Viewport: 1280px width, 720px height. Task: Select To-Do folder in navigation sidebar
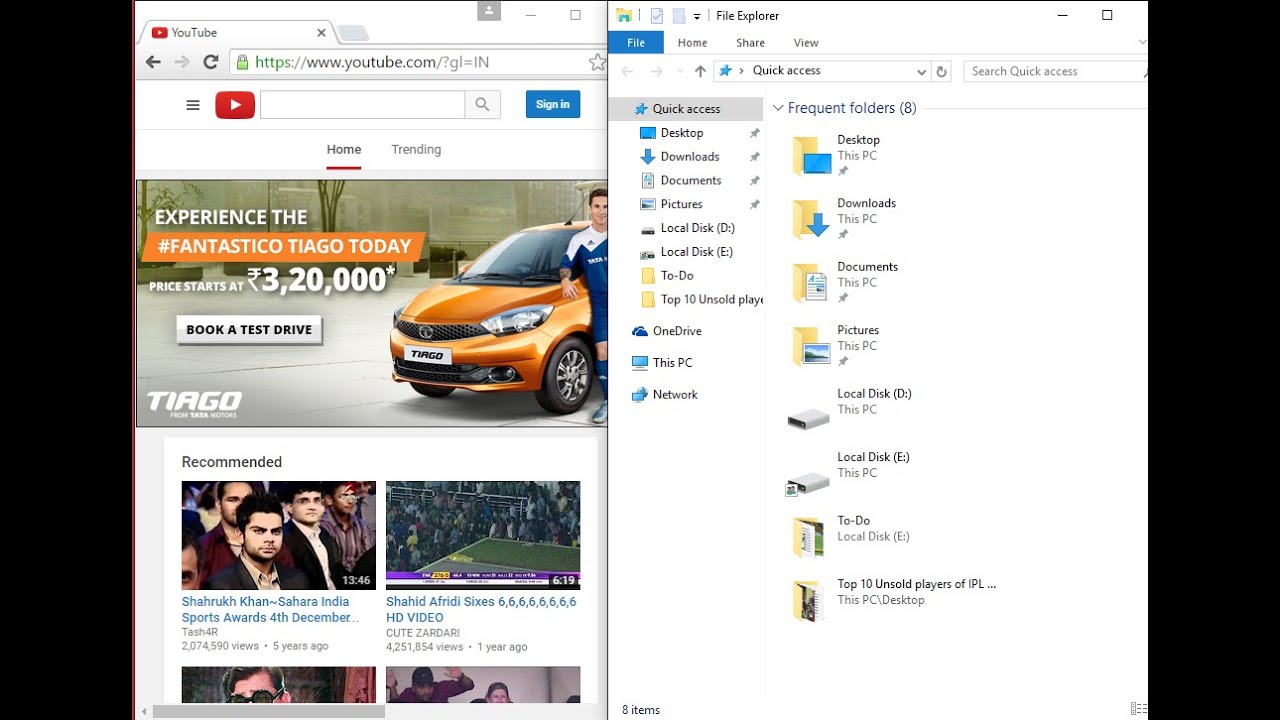[677, 276]
